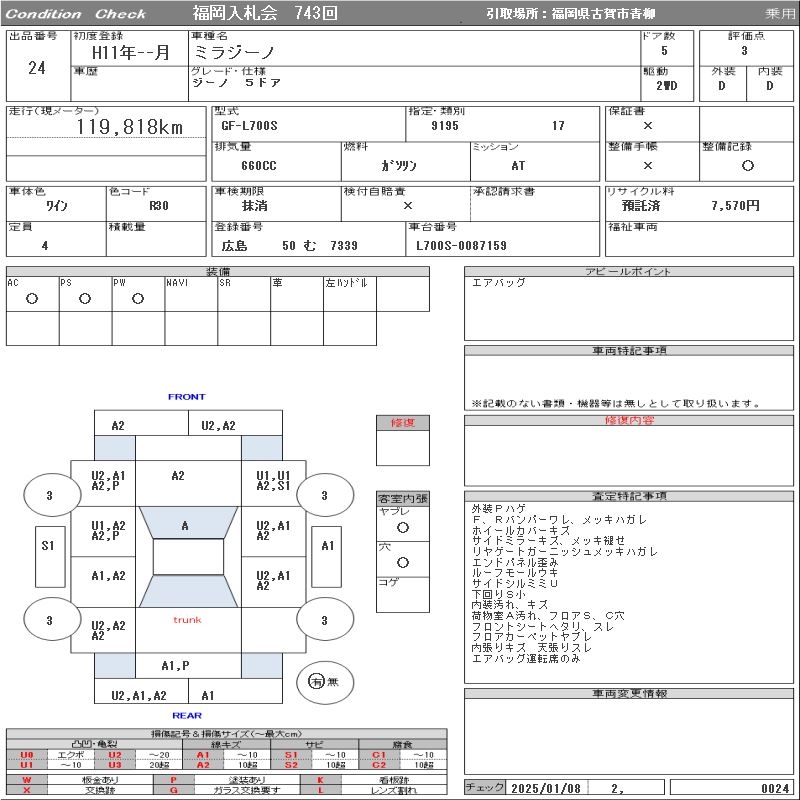This screenshot has width=800, height=800.
Task: Select the color code "R30"
Action: [159, 205]
